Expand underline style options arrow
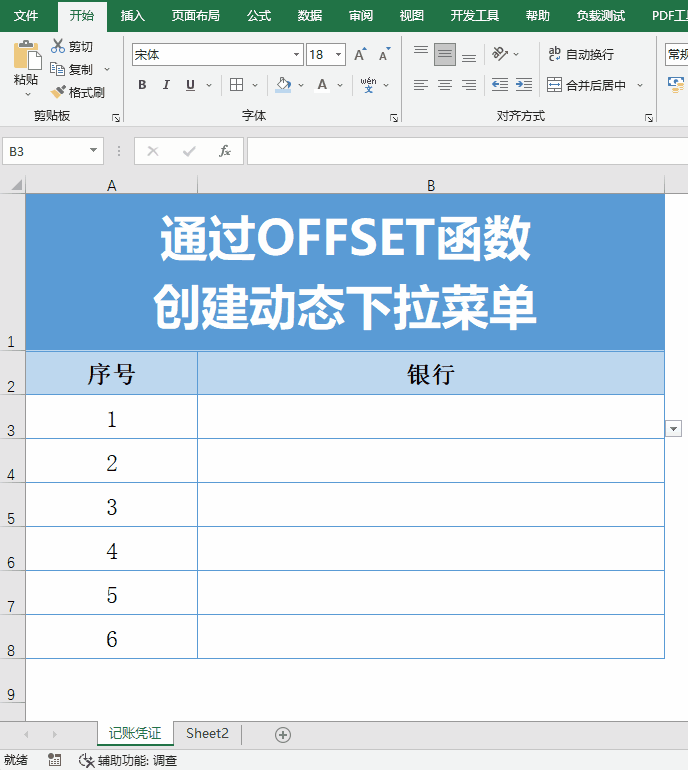The image size is (688, 770). tap(209, 85)
